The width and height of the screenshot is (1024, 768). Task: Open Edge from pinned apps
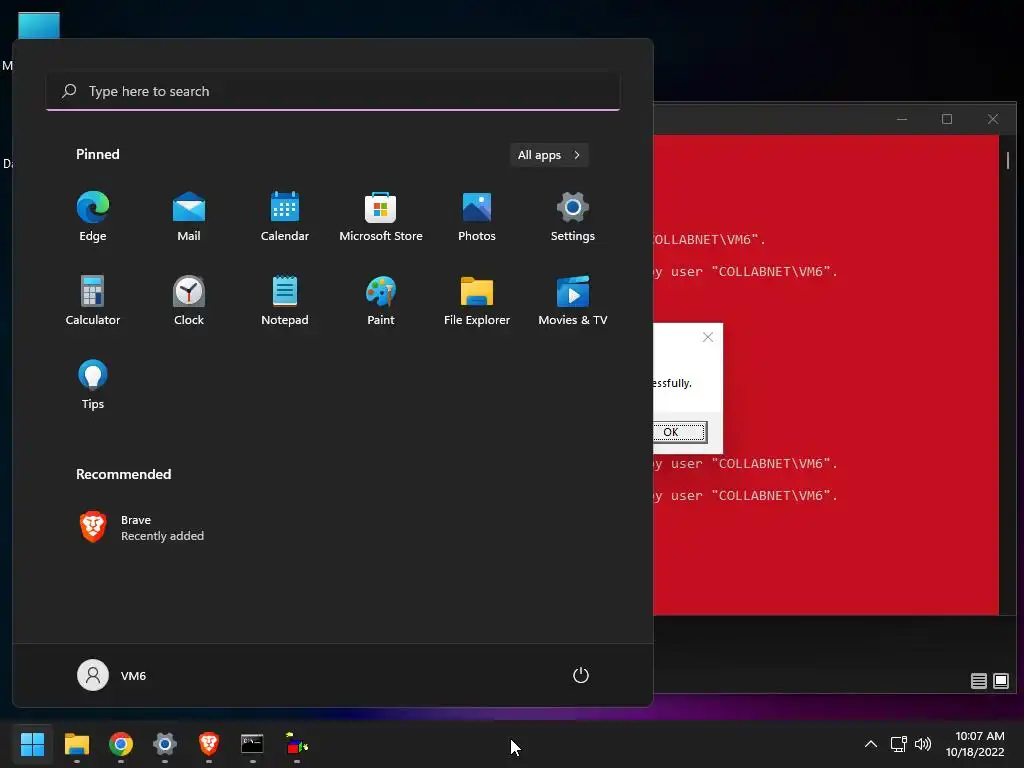tap(93, 217)
